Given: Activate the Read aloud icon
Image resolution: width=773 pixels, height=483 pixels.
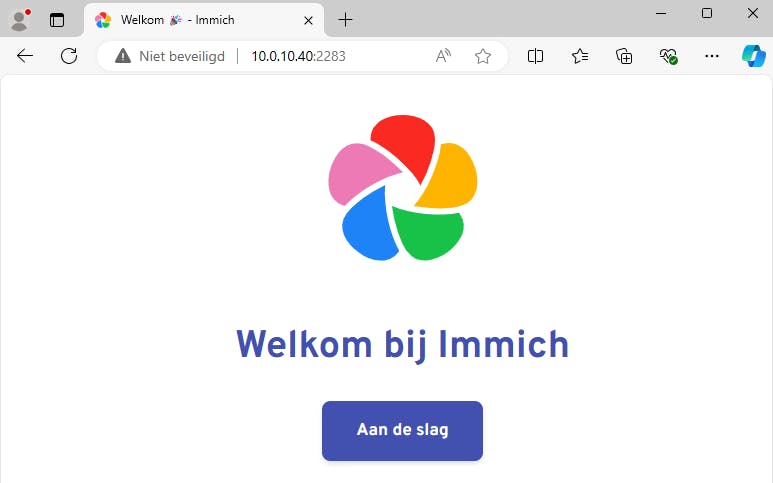Looking at the screenshot, I should [x=443, y=56].
